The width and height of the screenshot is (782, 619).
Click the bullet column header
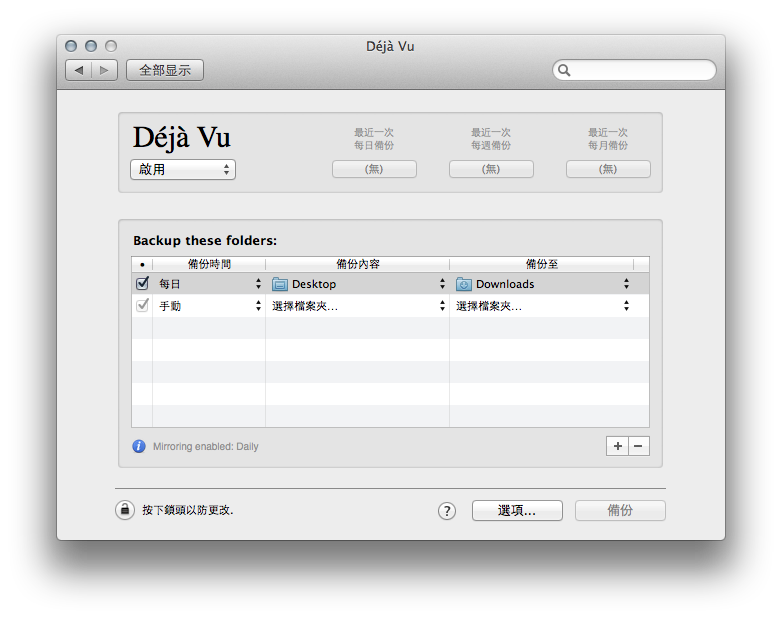click(142, 264)
